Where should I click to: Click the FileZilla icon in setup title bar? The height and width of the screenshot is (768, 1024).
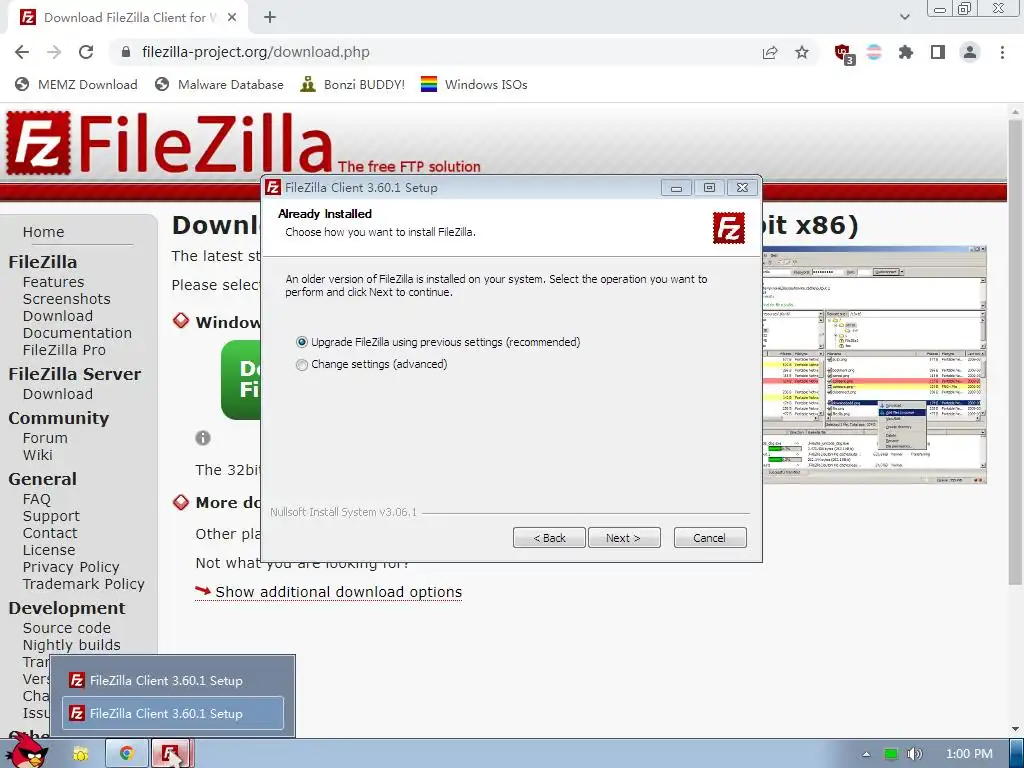pyautogui.click(x=273, y=188)
